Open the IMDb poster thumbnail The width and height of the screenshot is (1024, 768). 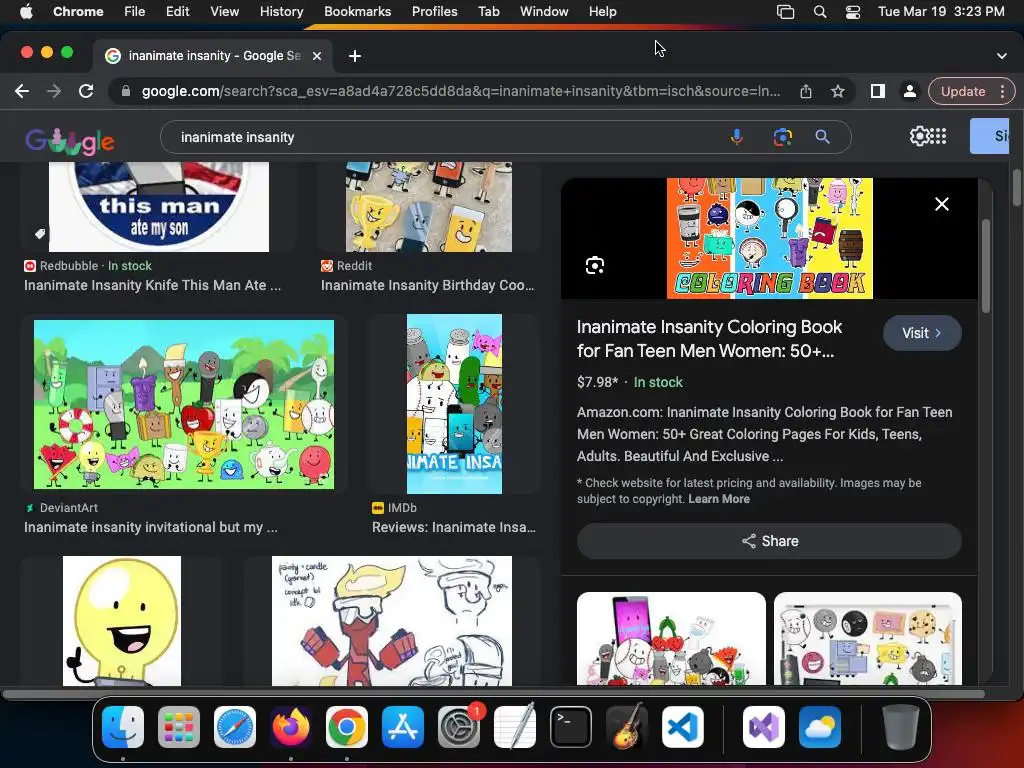(x=455, y=404)
